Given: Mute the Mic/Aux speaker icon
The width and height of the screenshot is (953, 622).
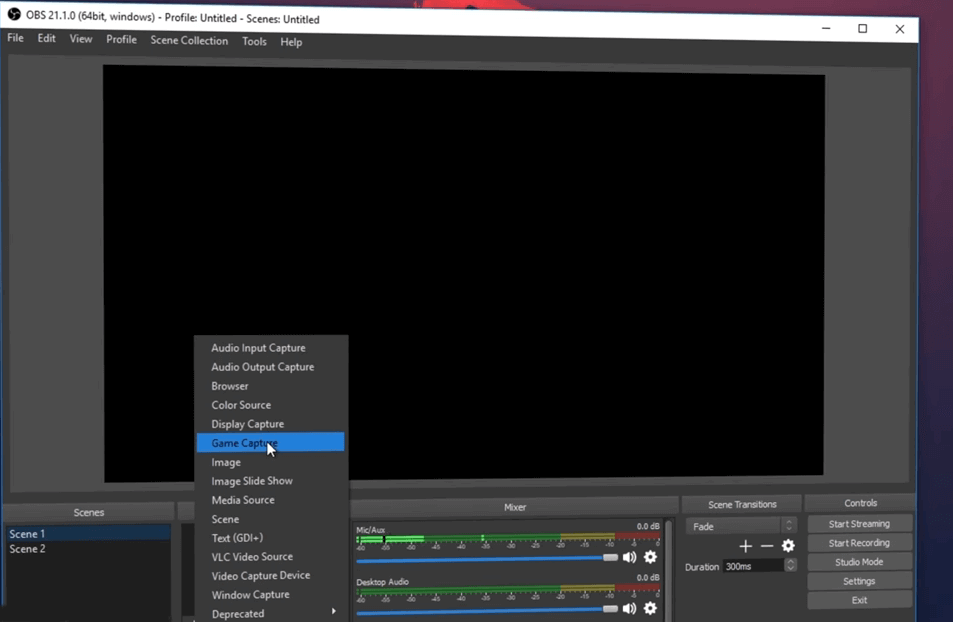Looking at the screenshot, I should click(x=629, y=557).
